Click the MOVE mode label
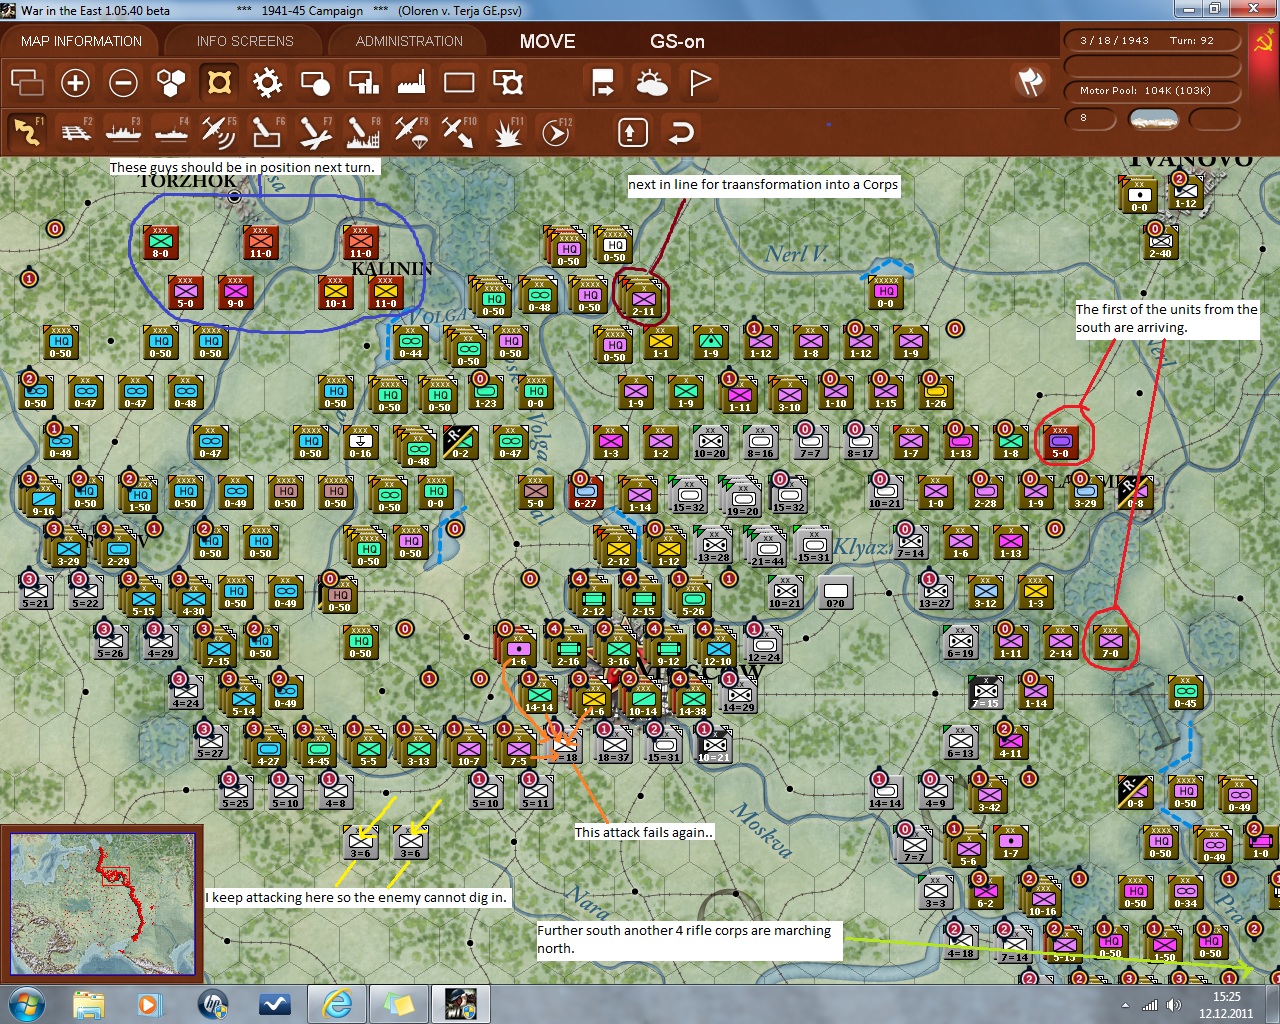This screenshot has width=1280, height=1024. pyautogui.click(x=547, y=41)
